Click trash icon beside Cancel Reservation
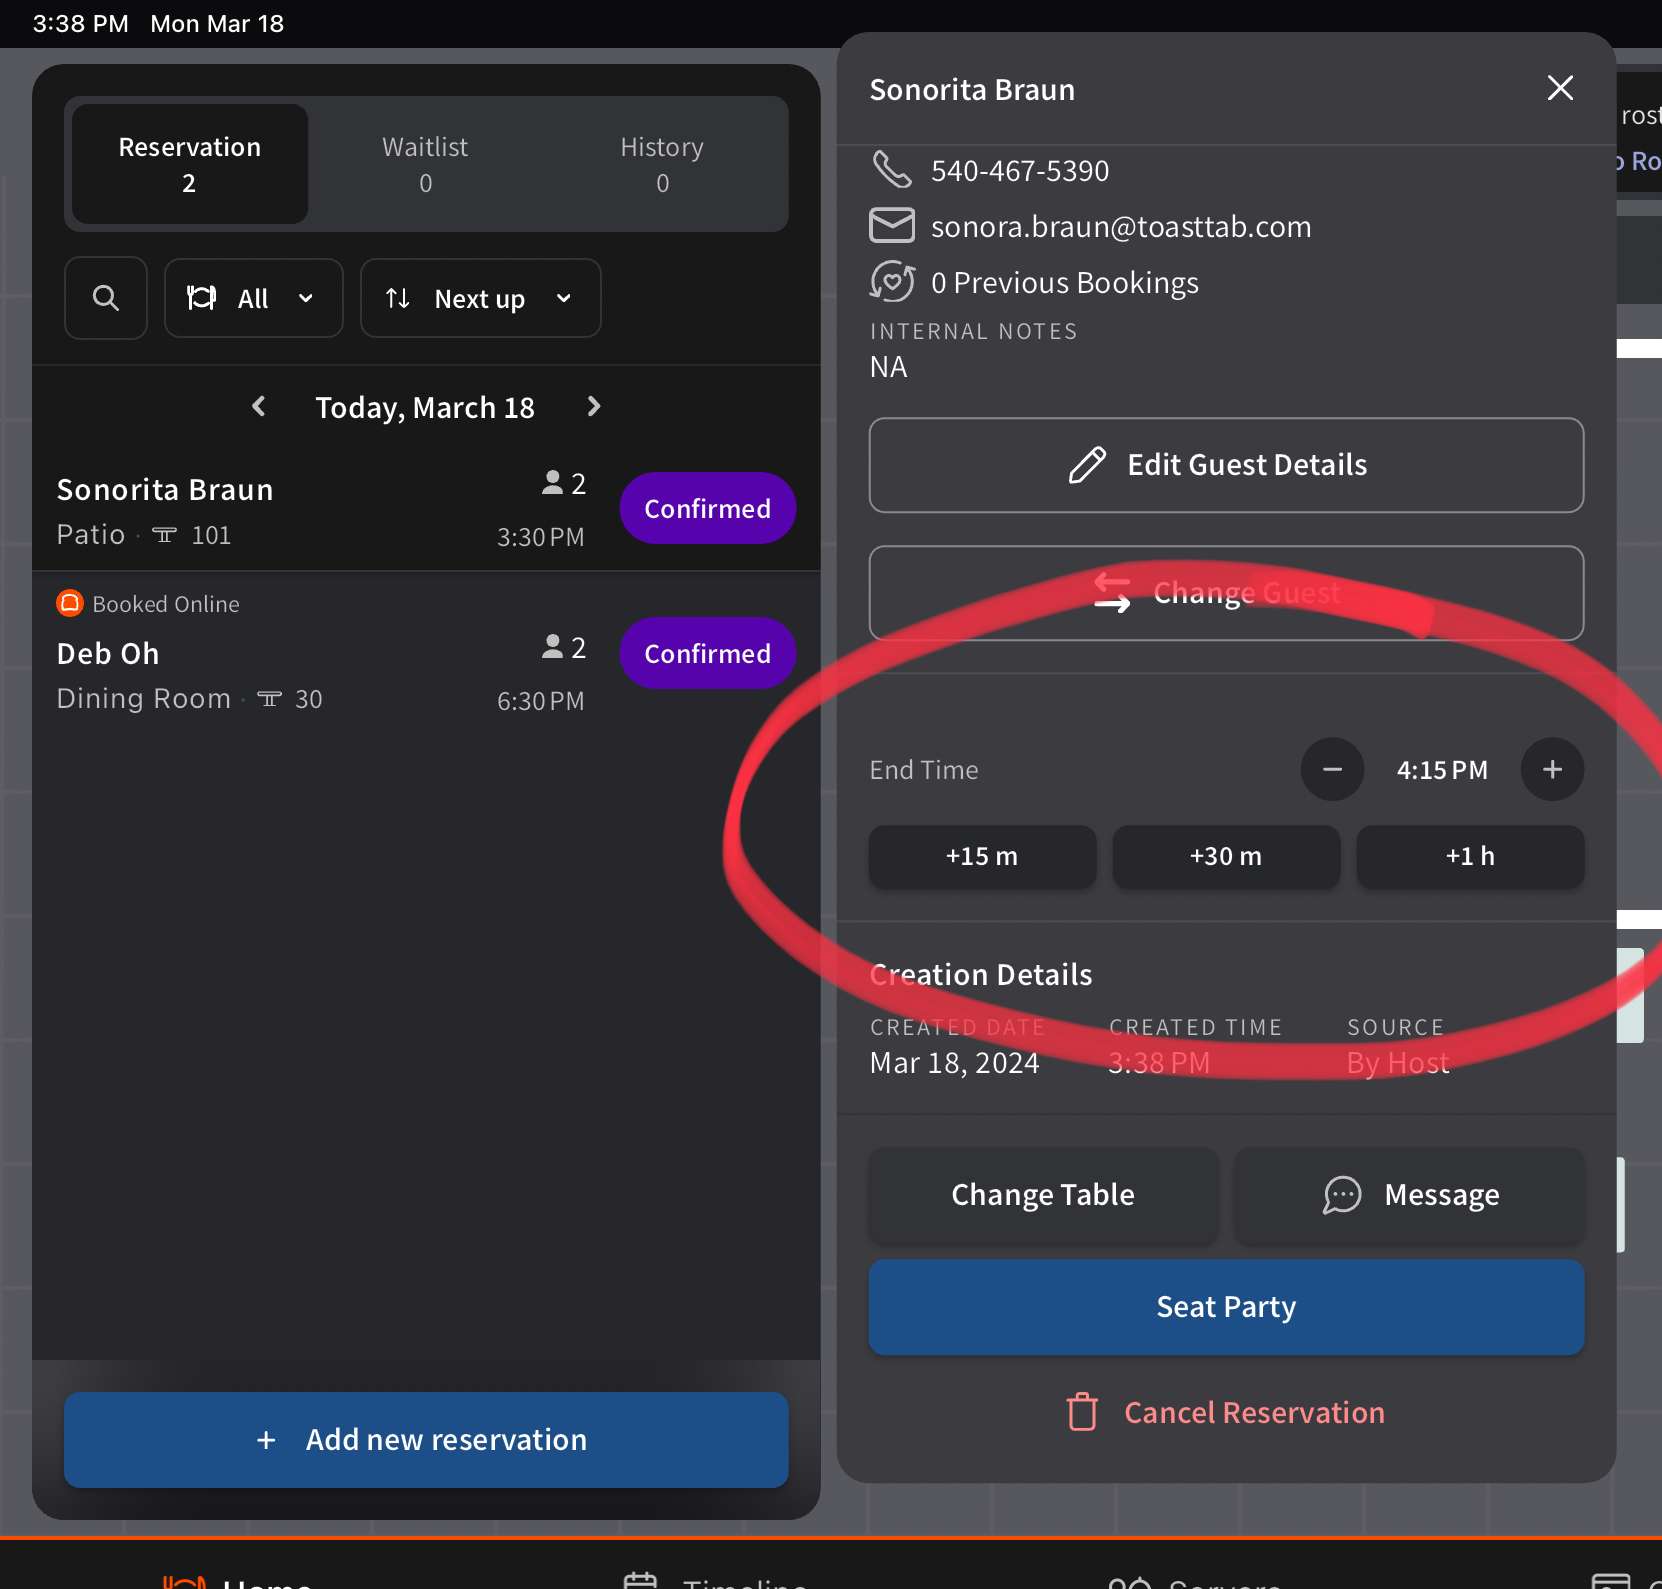The height and width of the screenshot is (1589, 1662). pos(1082,1412)
